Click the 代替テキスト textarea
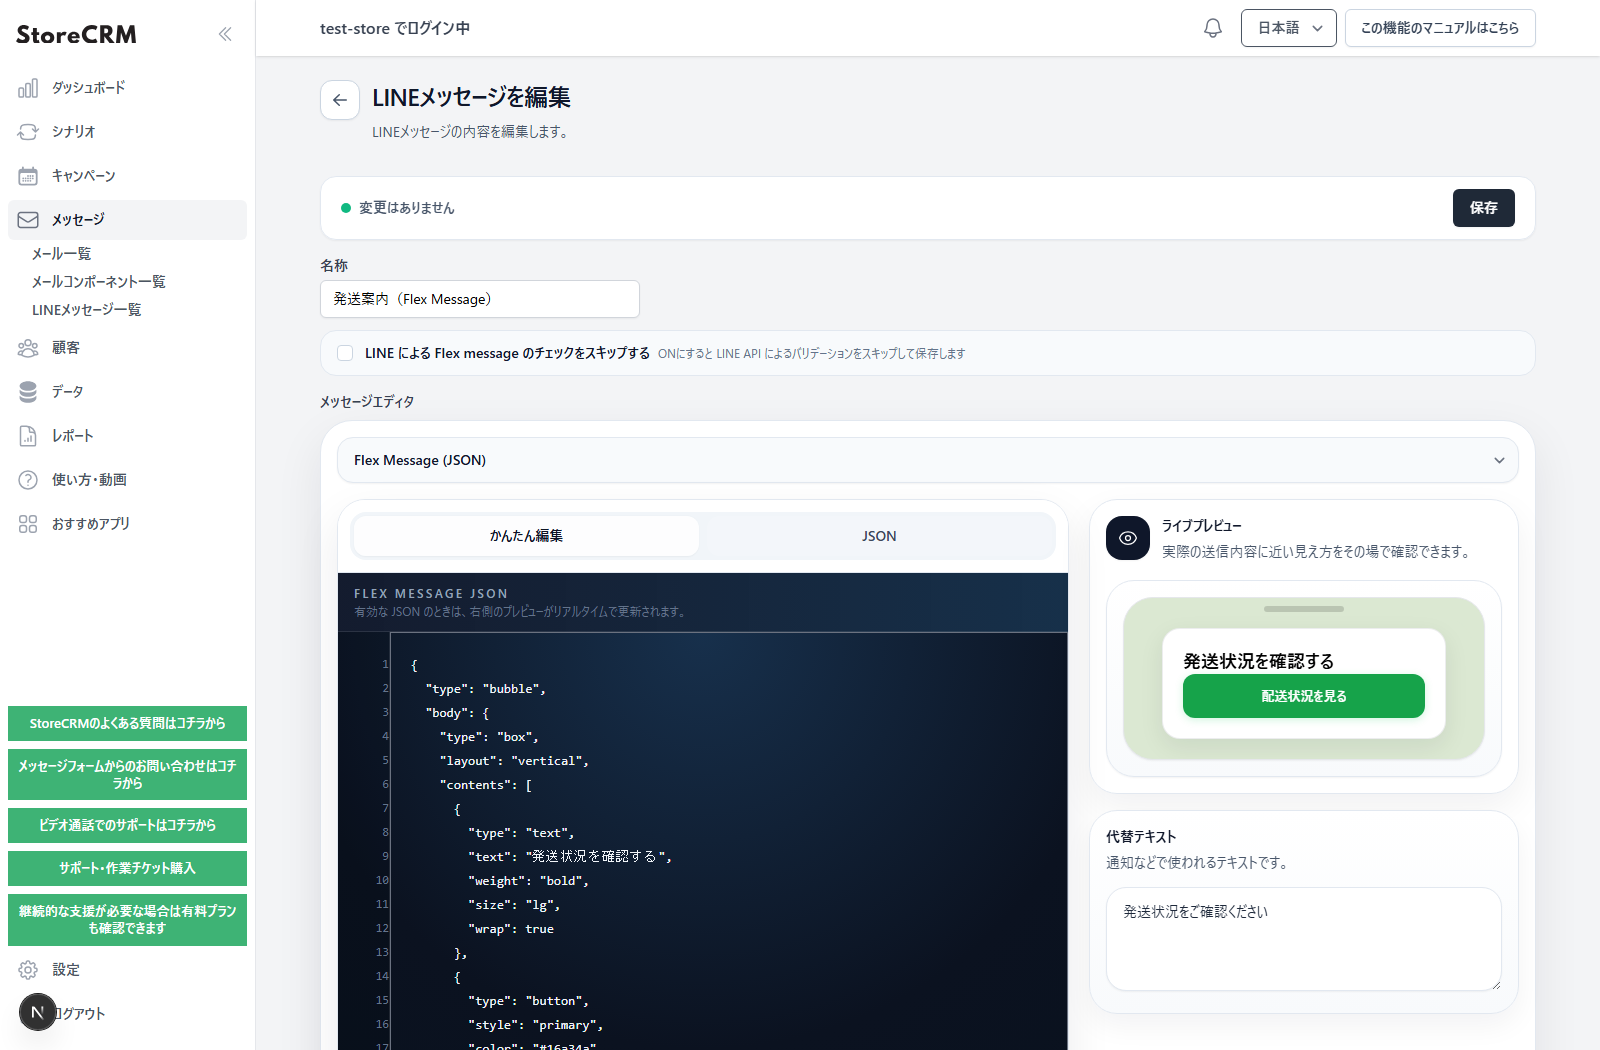Screen dimensions: 1600x1050 pos(1304,939)
